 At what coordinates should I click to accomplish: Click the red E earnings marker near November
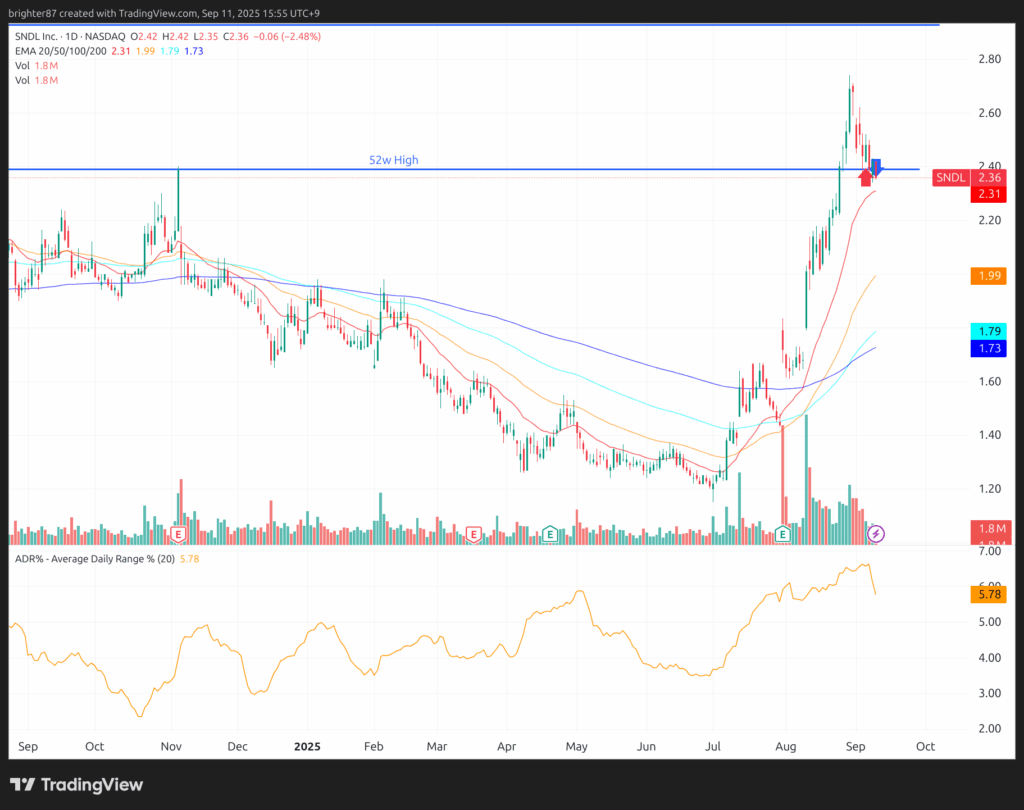pos(178,534)
